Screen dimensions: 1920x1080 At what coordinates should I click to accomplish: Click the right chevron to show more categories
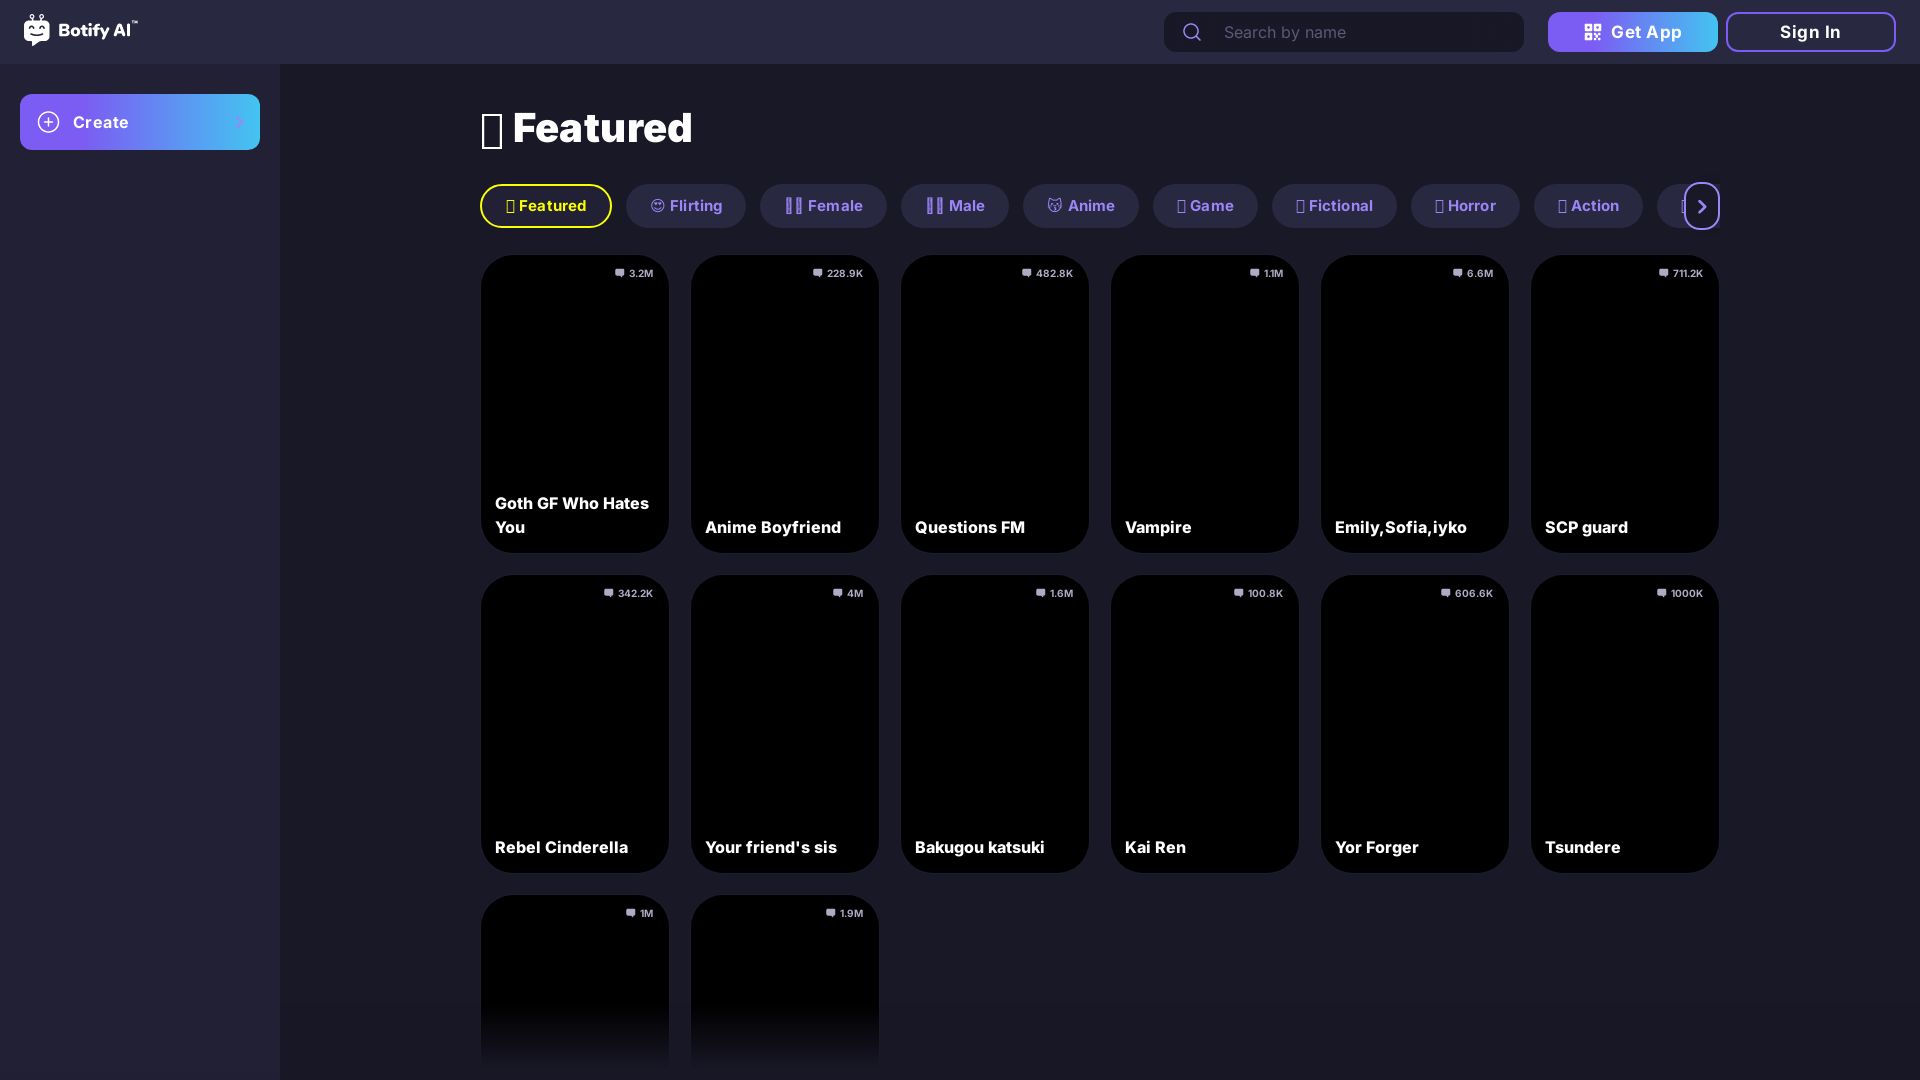1701,206
